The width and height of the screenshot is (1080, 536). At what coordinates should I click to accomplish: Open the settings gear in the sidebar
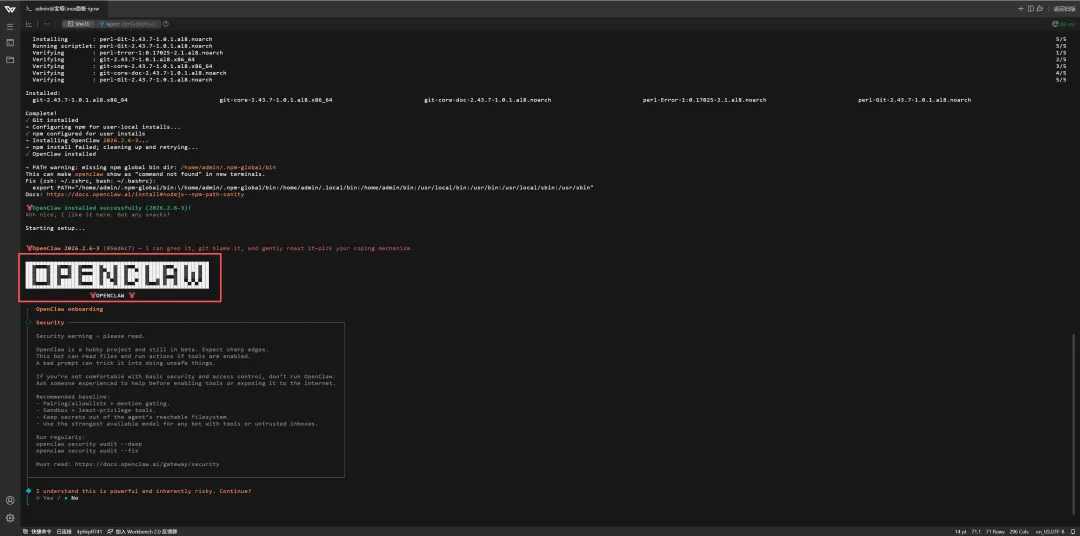pos(10,517)
